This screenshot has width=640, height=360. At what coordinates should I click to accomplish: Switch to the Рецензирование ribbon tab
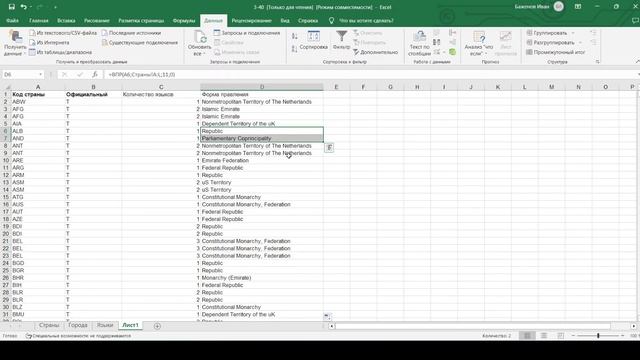tap(251, 20)
